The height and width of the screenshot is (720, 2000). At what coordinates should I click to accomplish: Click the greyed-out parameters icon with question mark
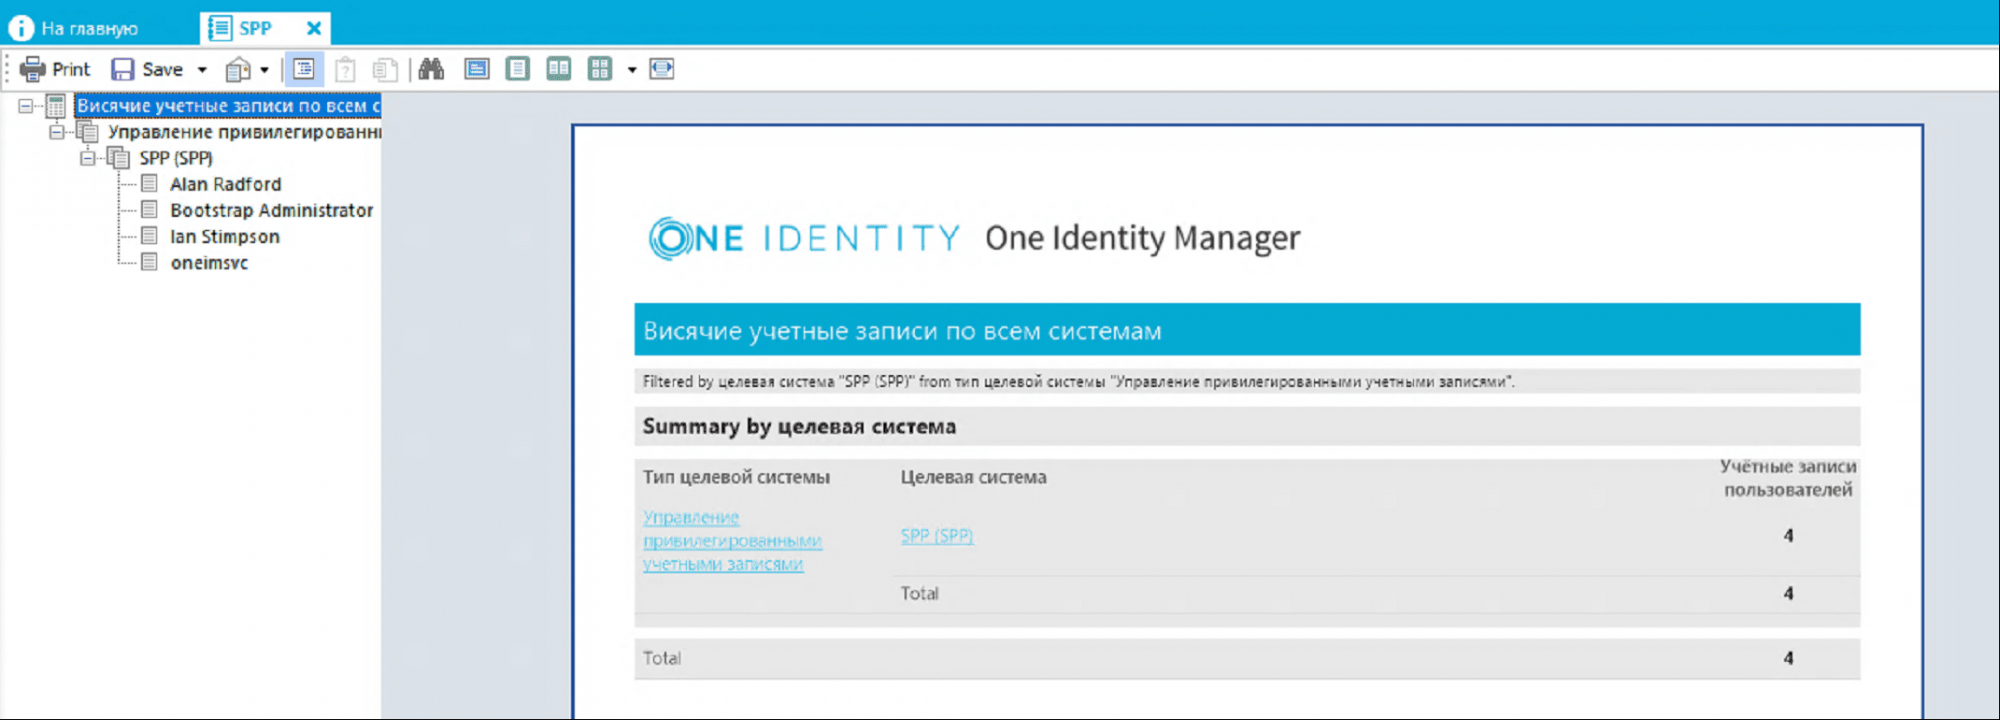345,69
